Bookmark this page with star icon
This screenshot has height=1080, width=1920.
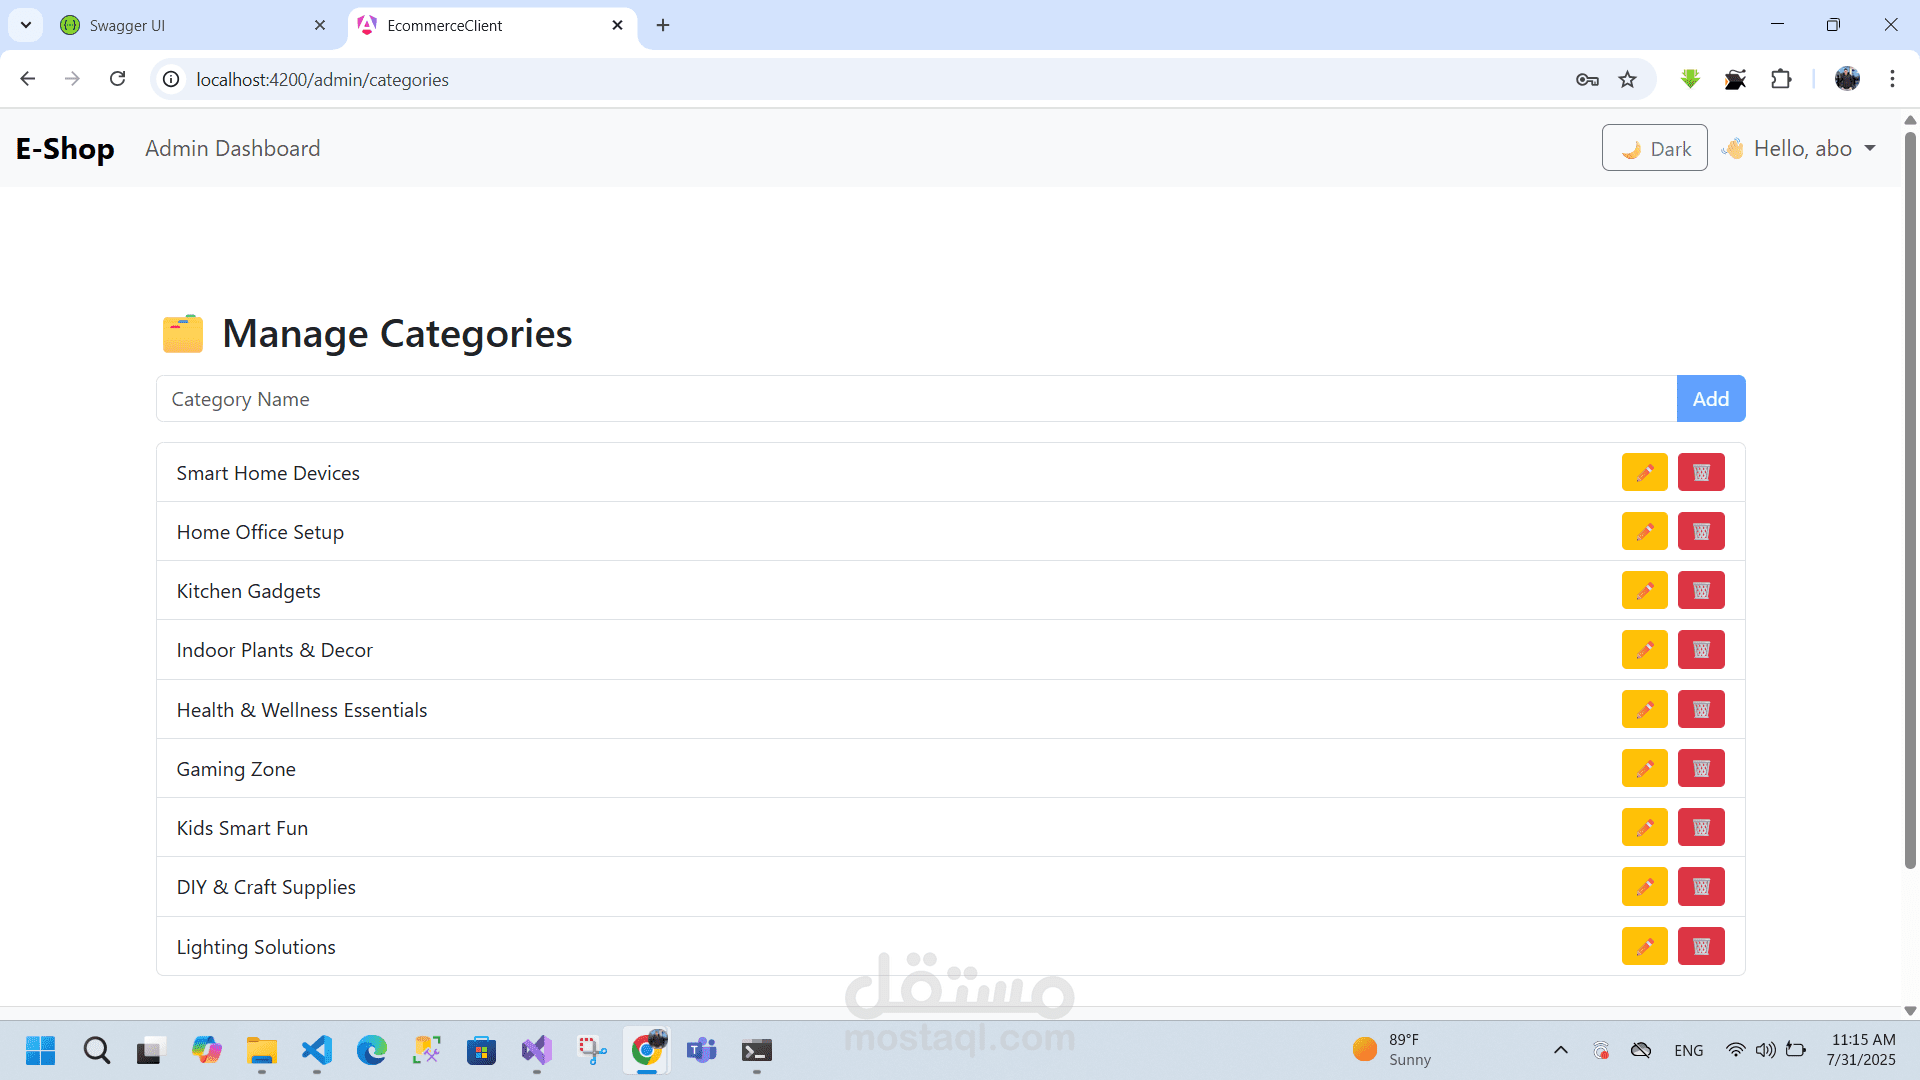[1628, 79]
